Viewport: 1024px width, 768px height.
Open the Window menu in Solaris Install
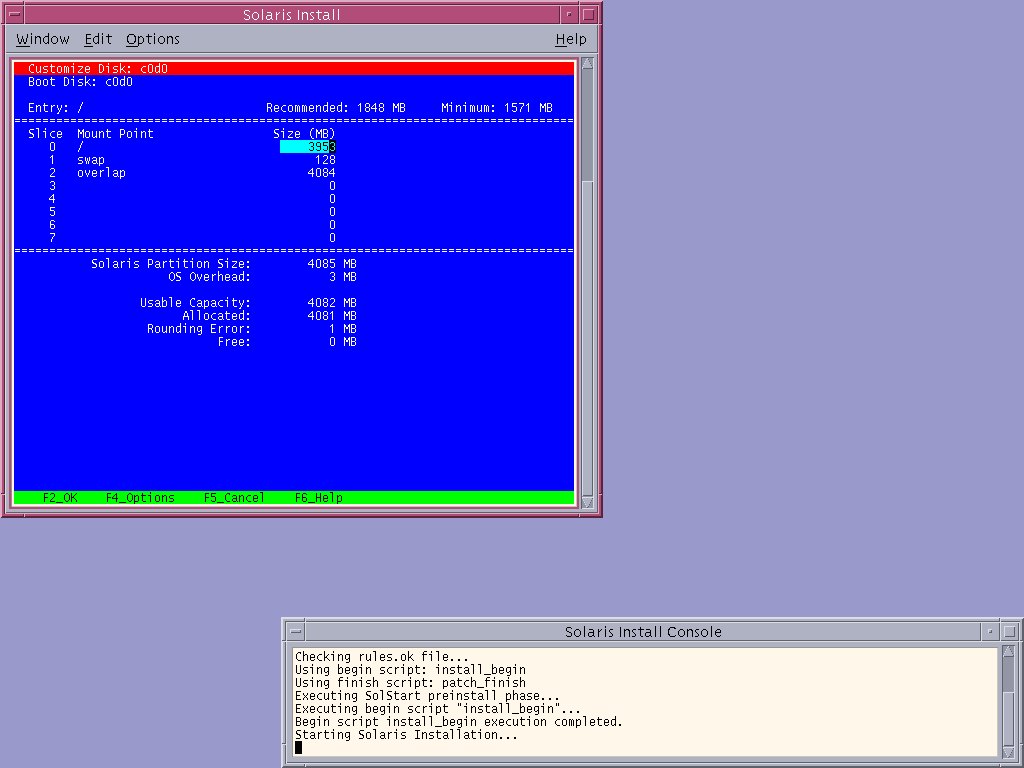42,39
